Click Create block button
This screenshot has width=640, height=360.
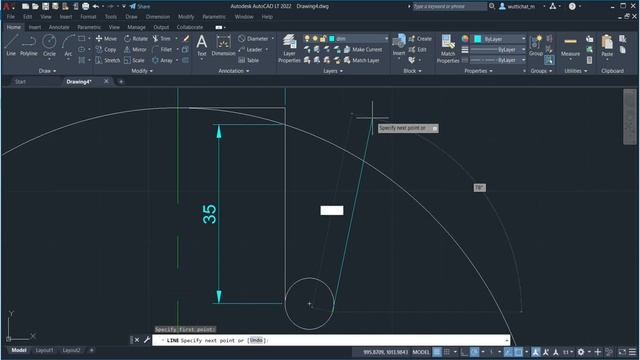tap(420, 39)
